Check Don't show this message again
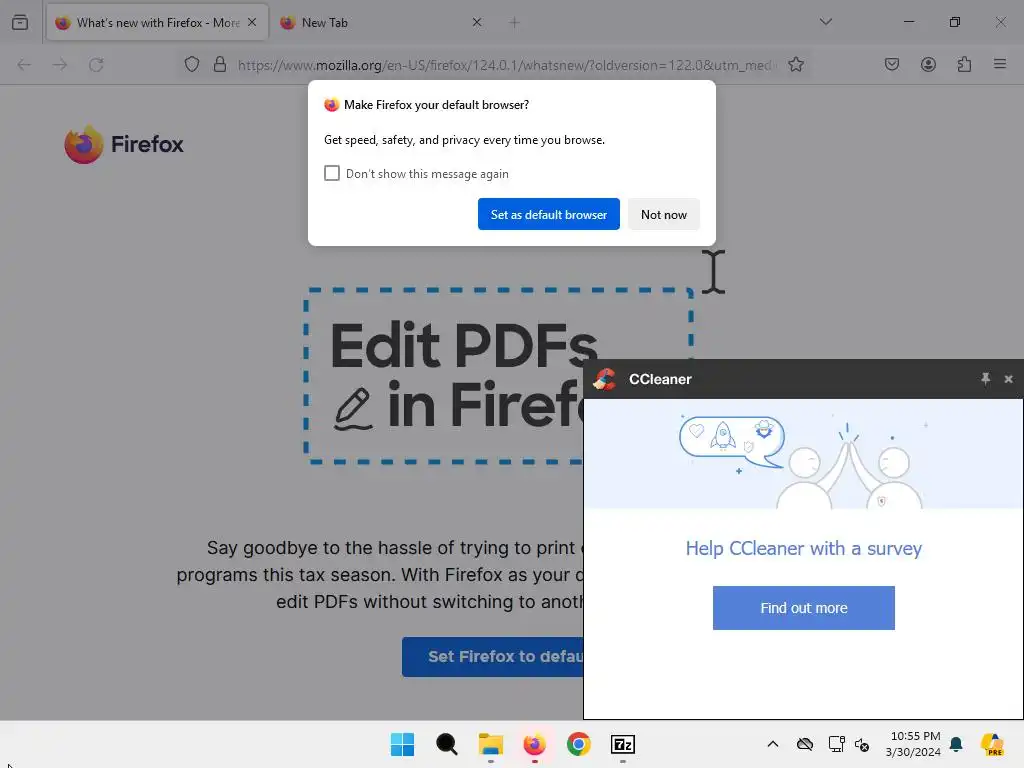Image resolution: width=1024 pixels, height=768 pixels. (332, 173)
